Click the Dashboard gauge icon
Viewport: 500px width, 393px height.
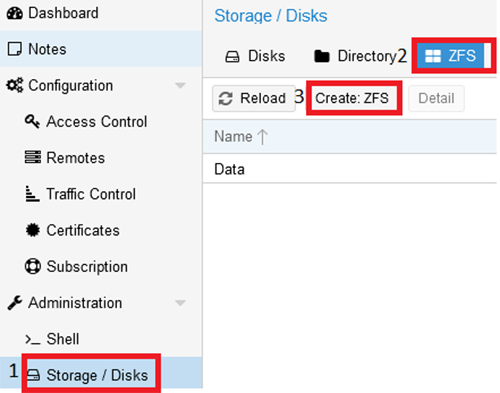click(x=15, y=13)
